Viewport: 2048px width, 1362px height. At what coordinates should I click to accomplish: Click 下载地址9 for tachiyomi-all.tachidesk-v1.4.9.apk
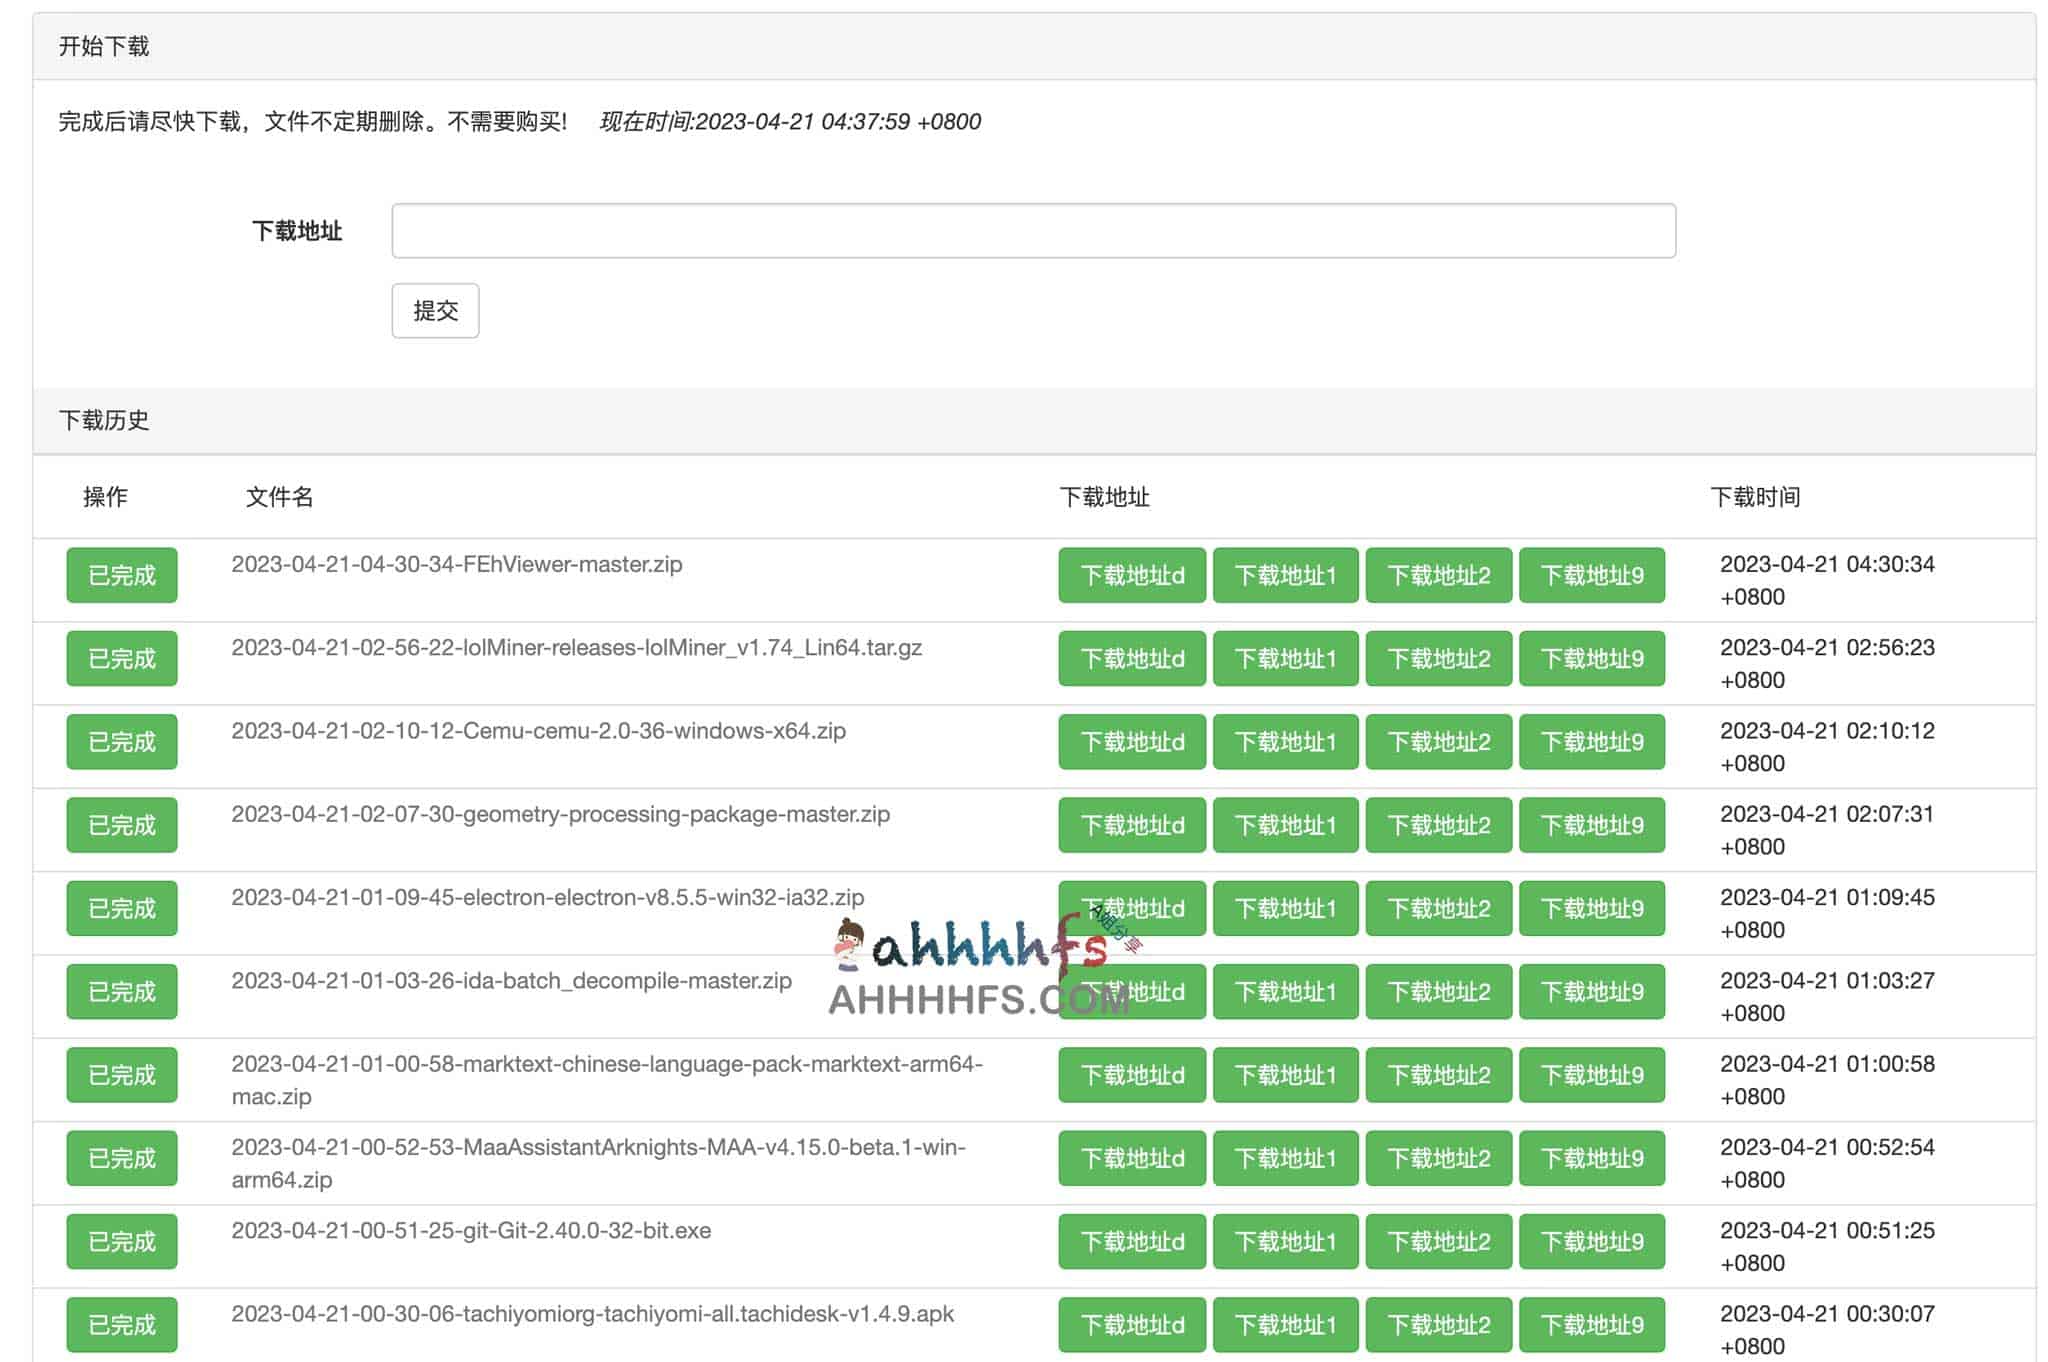pos(1592,1323)
